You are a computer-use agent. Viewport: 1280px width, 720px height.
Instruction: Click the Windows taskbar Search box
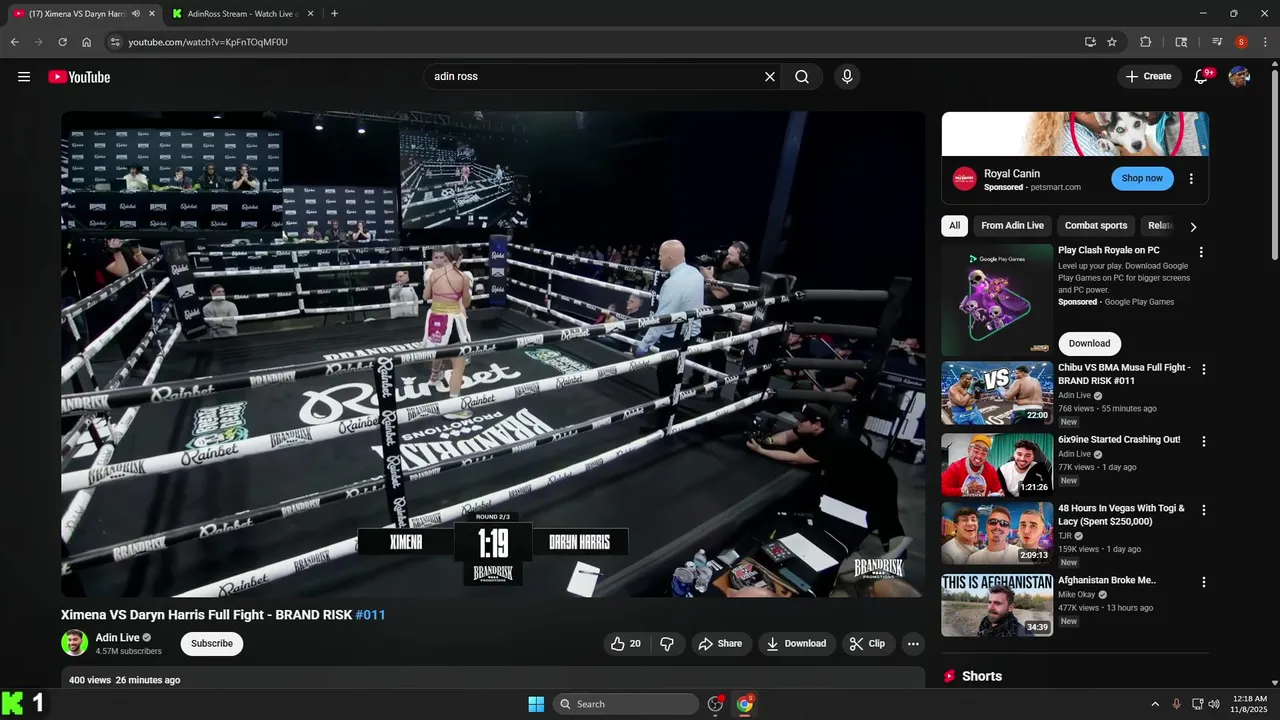tap(625, 704)
